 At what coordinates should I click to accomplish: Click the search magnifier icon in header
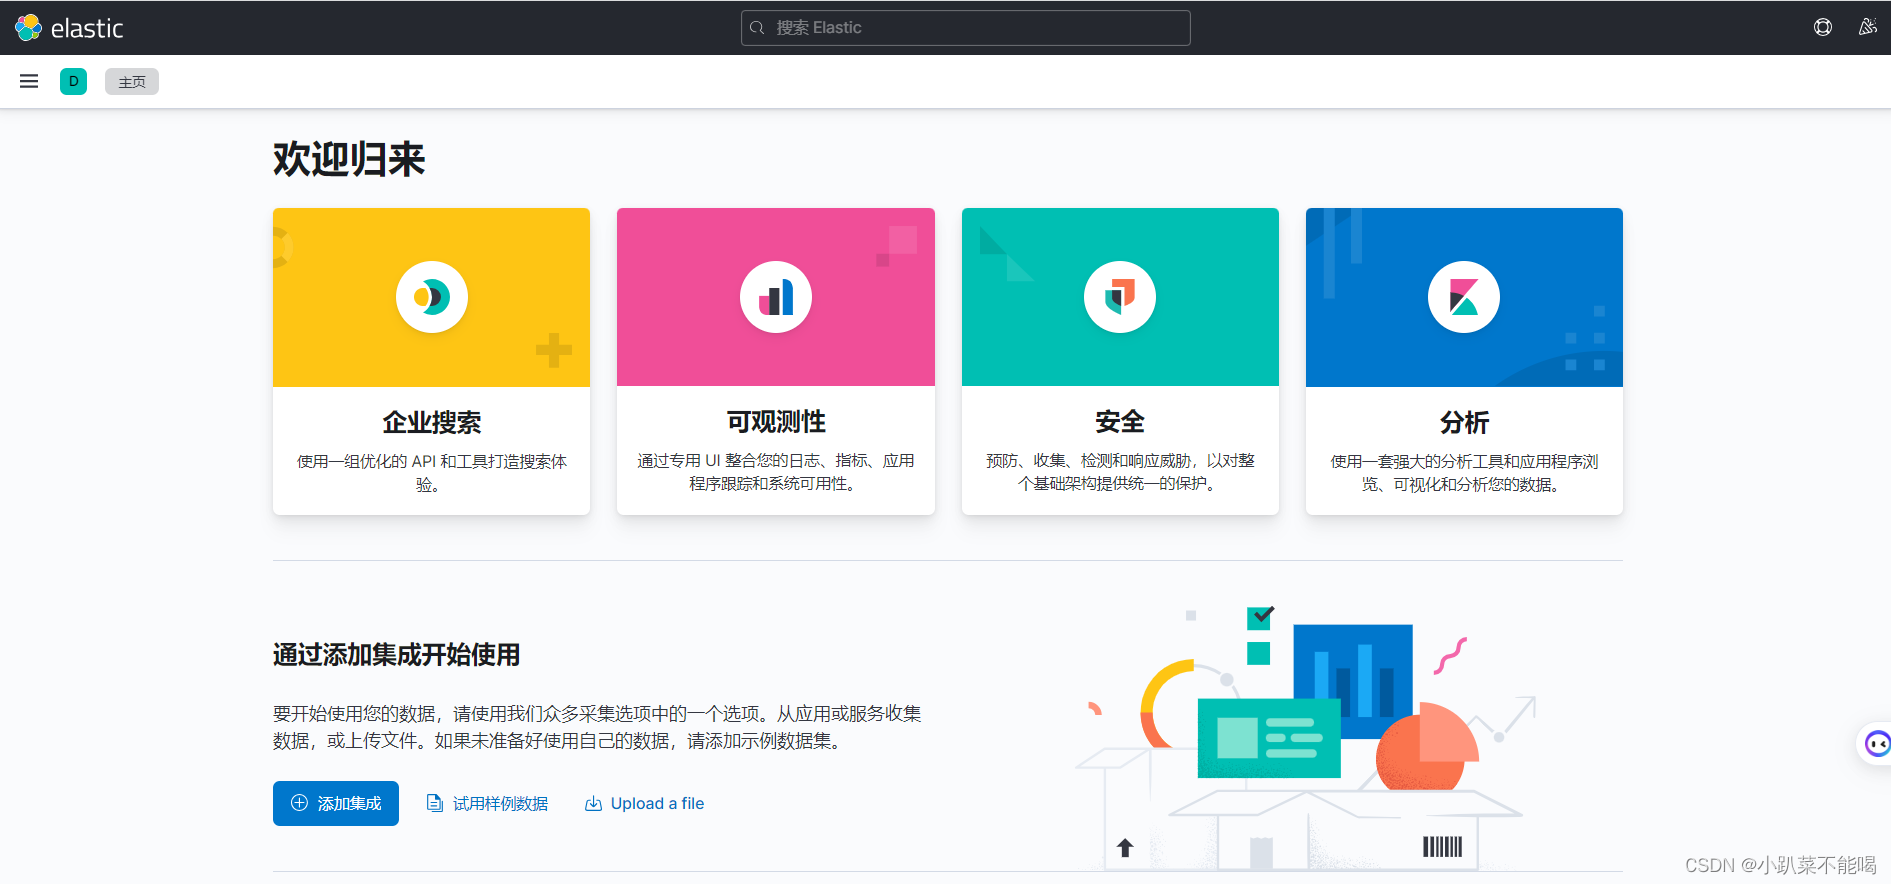(x=757, y=28)
